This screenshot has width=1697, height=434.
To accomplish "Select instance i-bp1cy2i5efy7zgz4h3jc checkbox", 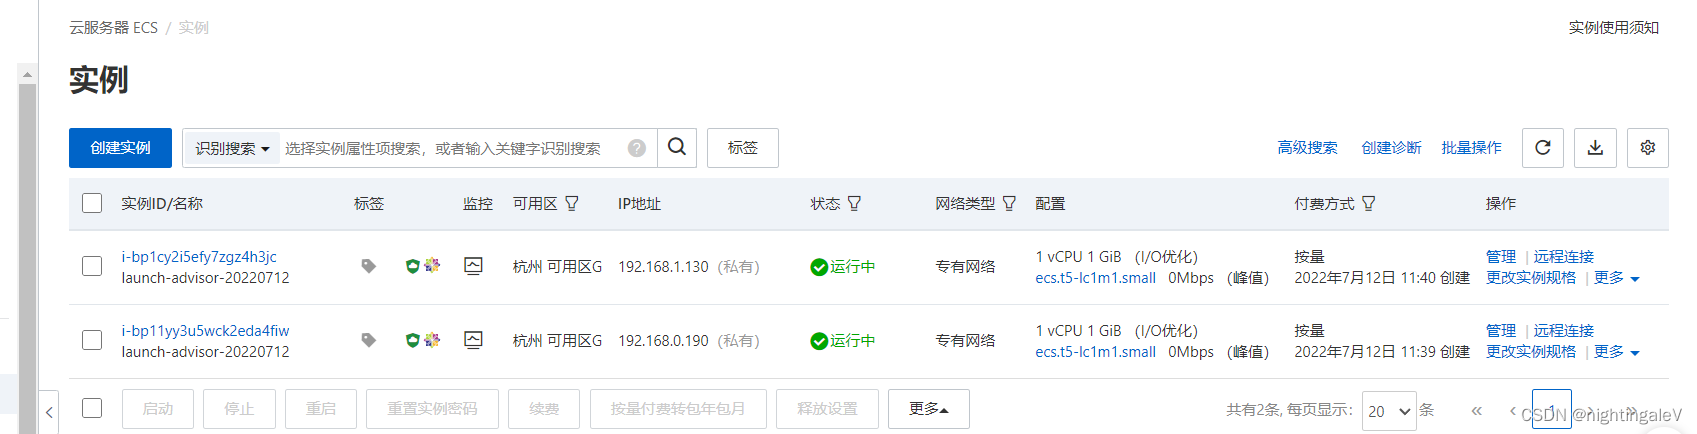I will 92,266.
